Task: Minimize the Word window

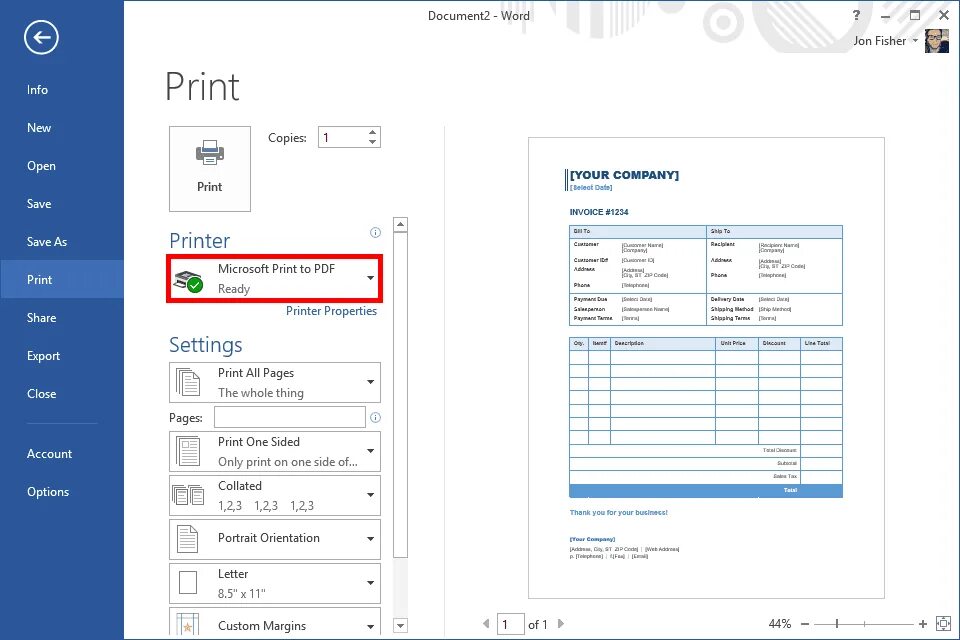Action: (885, 15)
